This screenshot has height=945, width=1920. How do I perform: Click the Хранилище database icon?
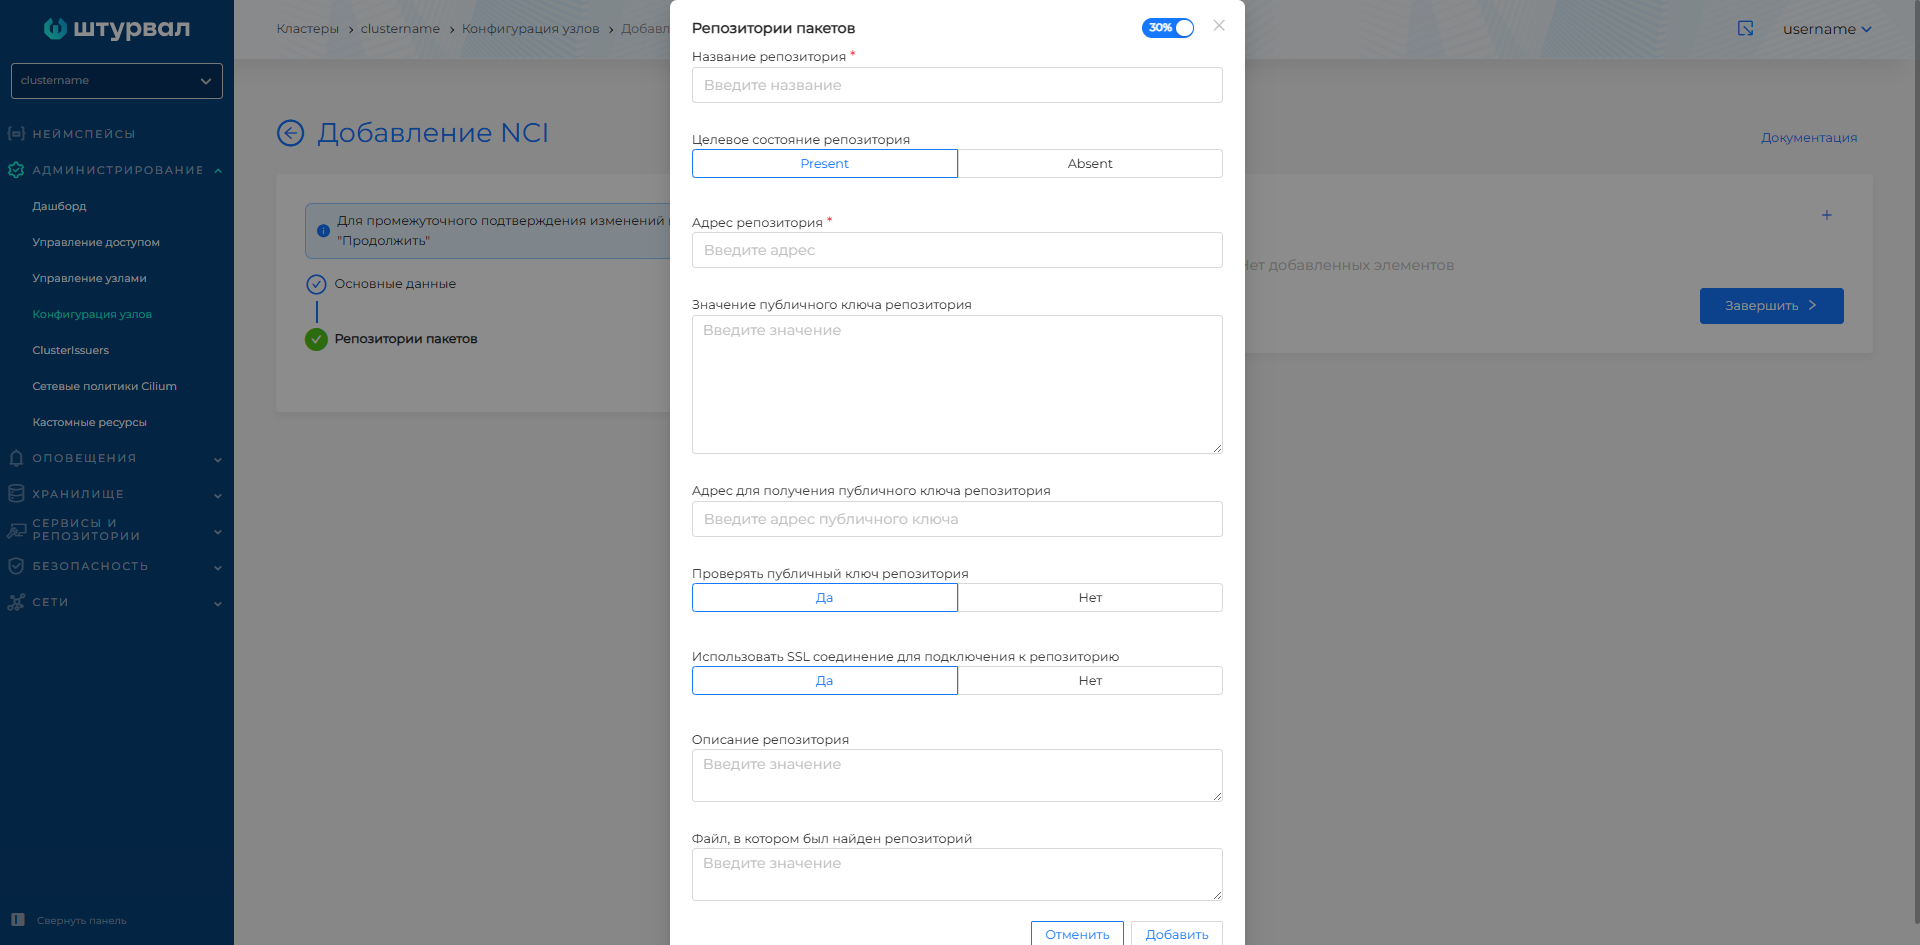point(15,494)
